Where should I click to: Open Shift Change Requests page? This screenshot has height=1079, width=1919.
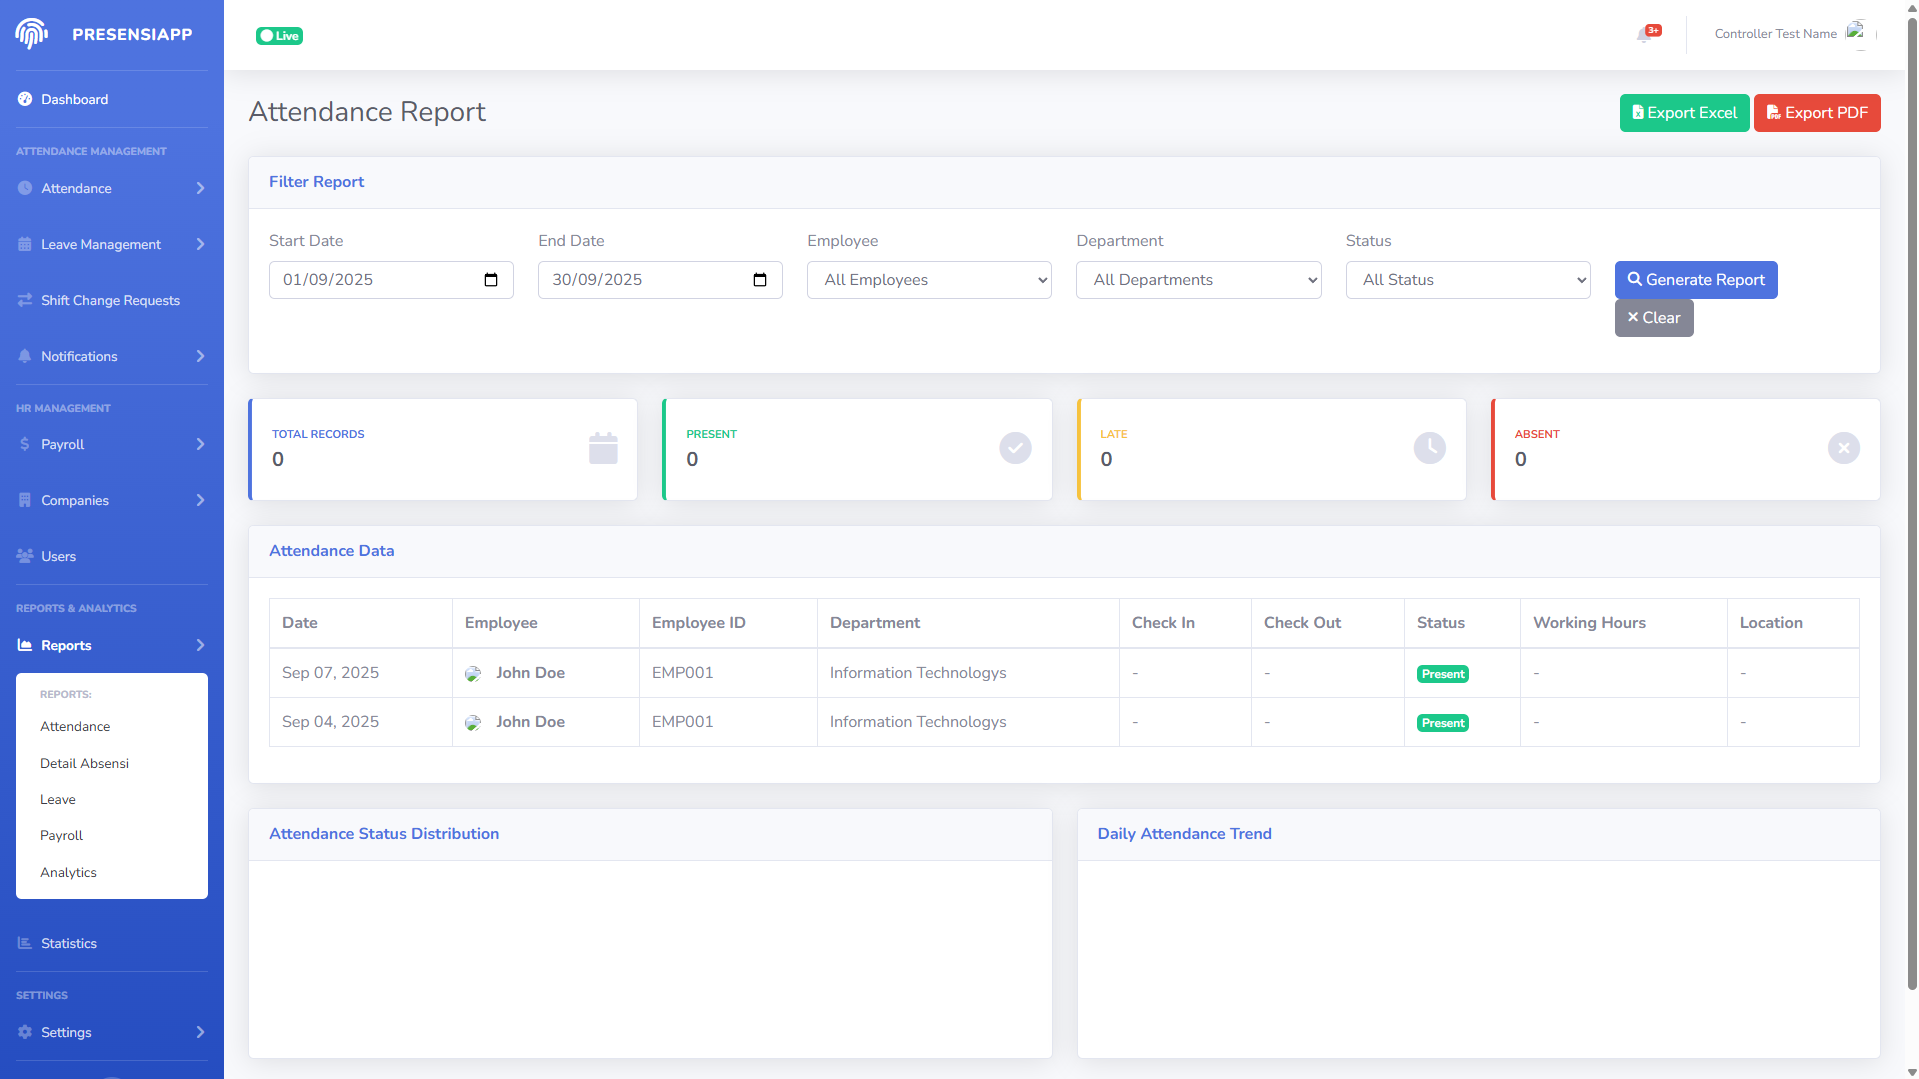click(x=110, y=300)
